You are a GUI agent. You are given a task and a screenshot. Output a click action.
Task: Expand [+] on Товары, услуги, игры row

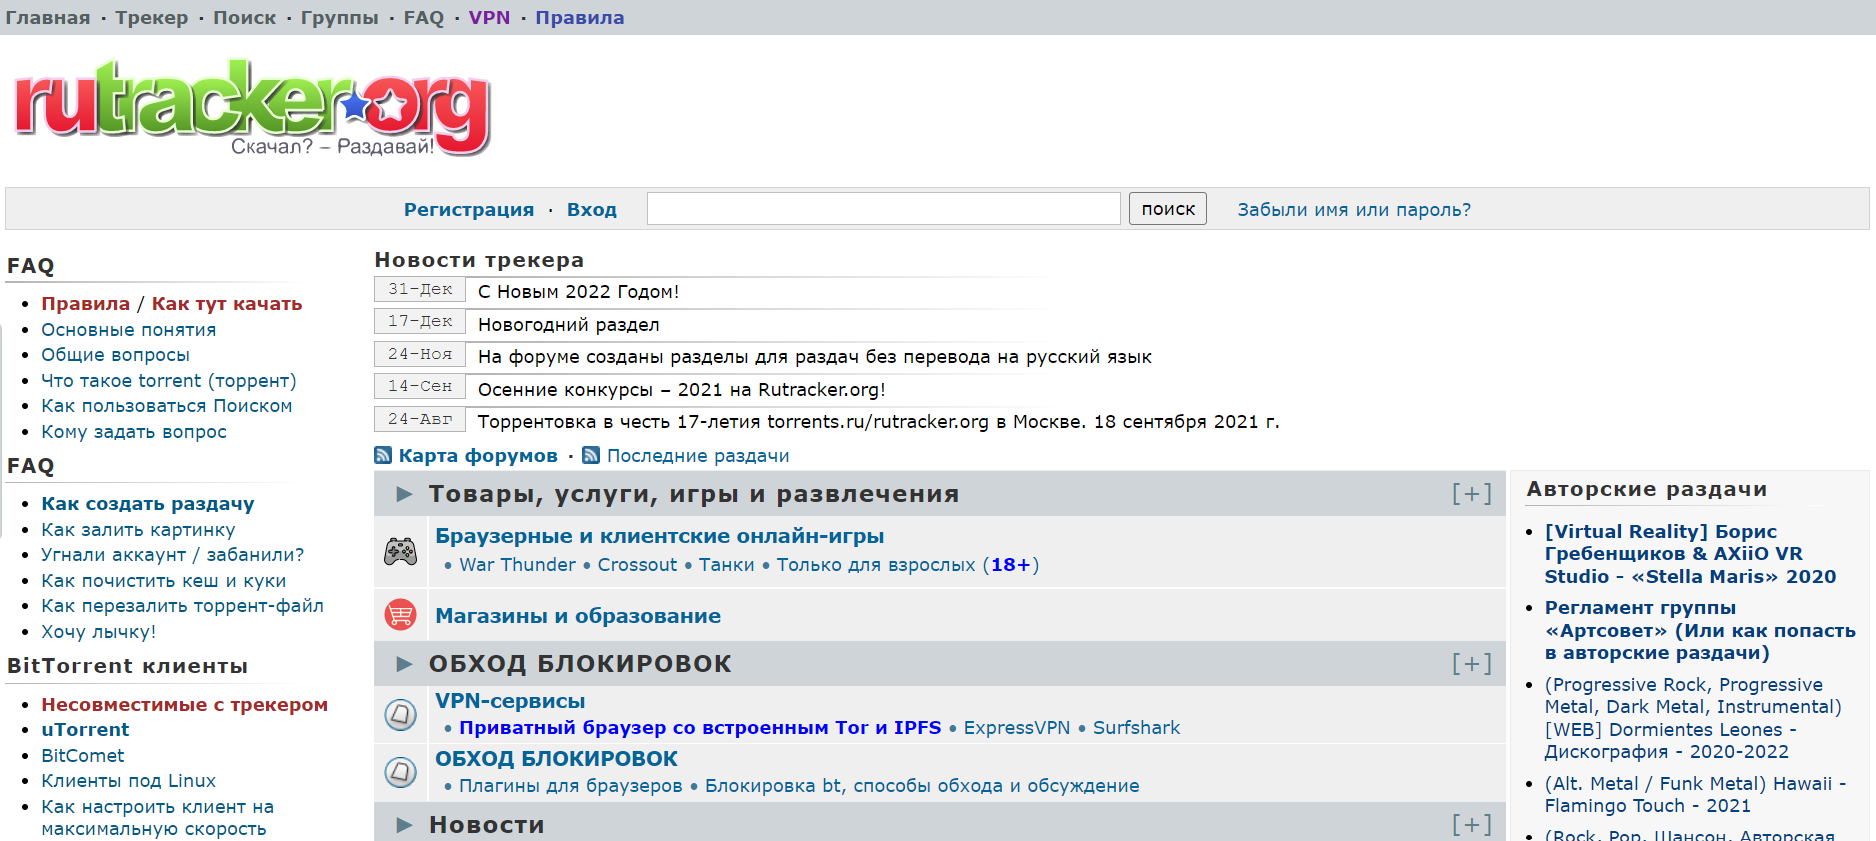pos(1472,493)
